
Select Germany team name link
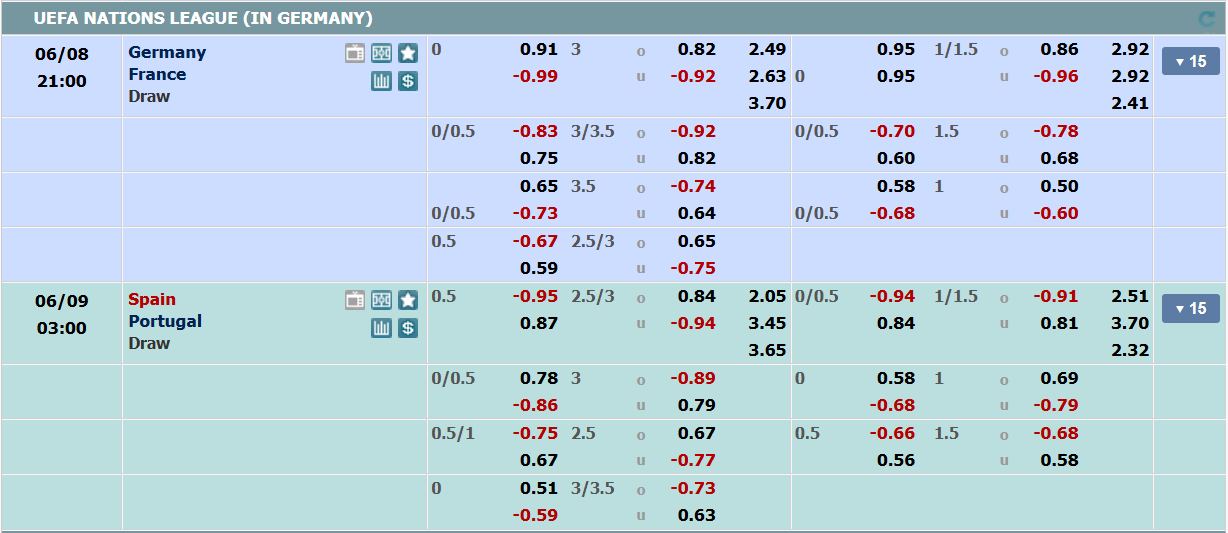pos(167,52)
